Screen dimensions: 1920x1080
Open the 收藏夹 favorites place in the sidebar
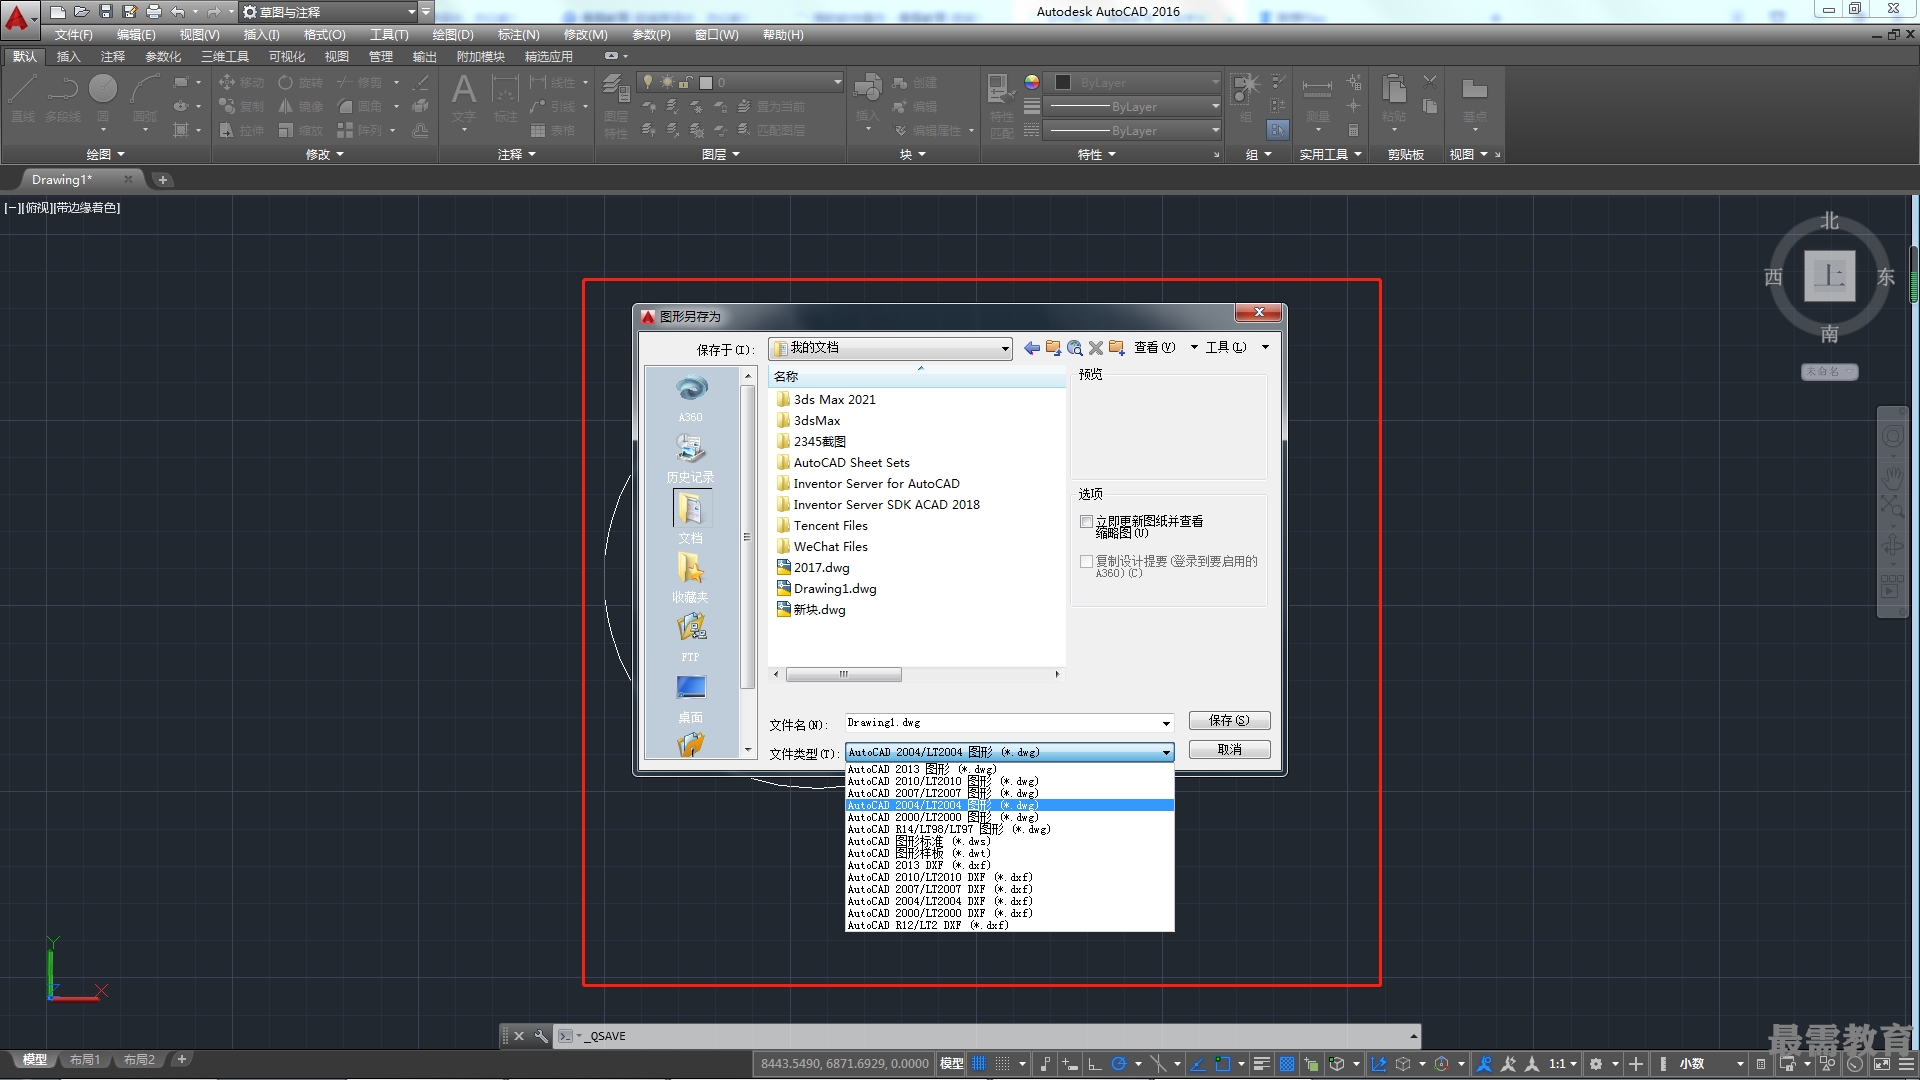691,578
